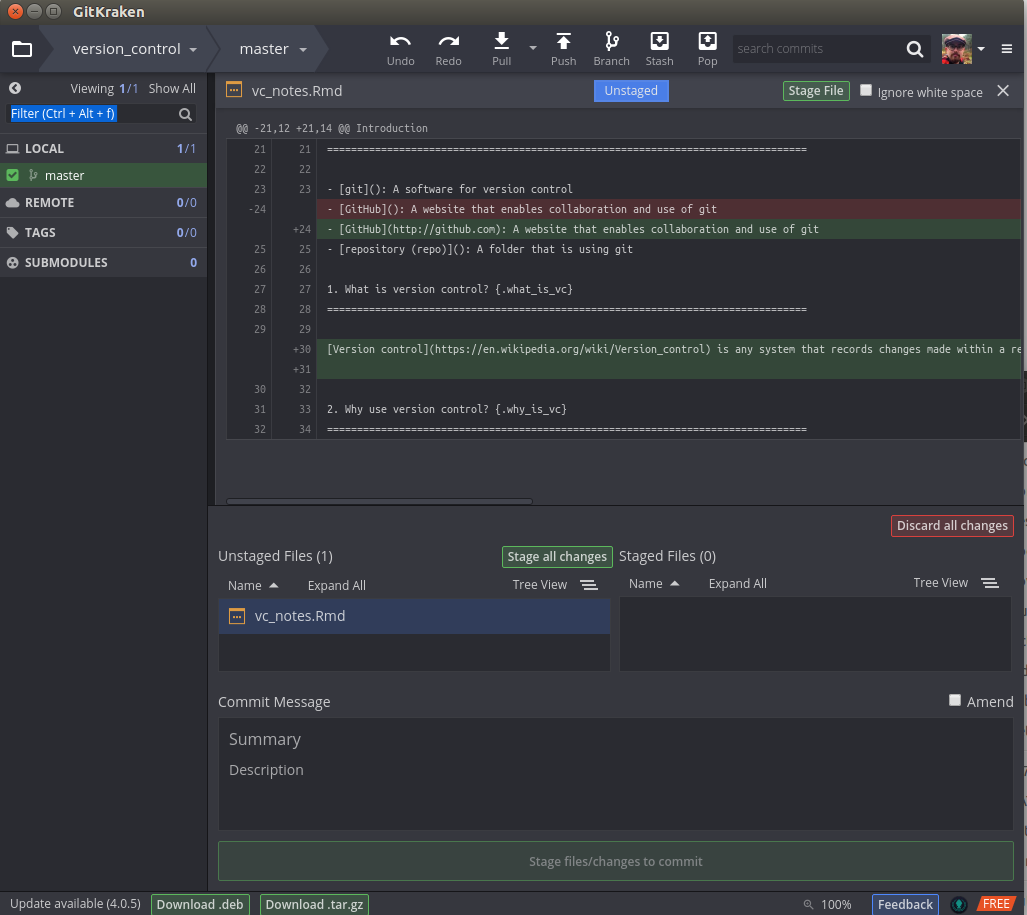This screenshot has height=915, width=1027.
Task: Click Show All in the sidebar
Action: (172, 88)
